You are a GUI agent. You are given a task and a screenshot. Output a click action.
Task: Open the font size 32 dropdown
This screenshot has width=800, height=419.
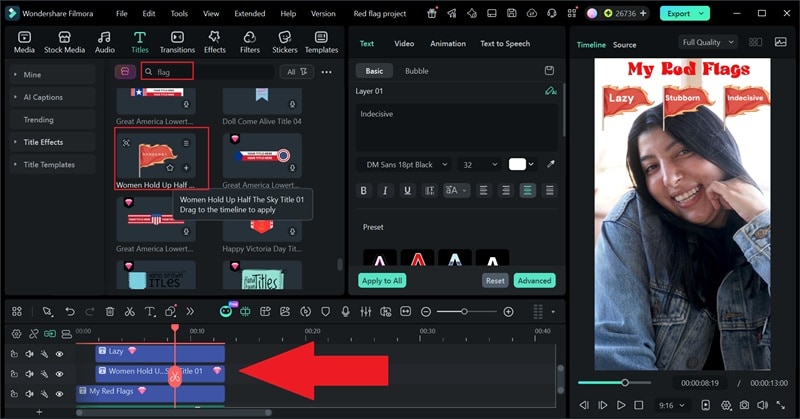click(480, 164)
